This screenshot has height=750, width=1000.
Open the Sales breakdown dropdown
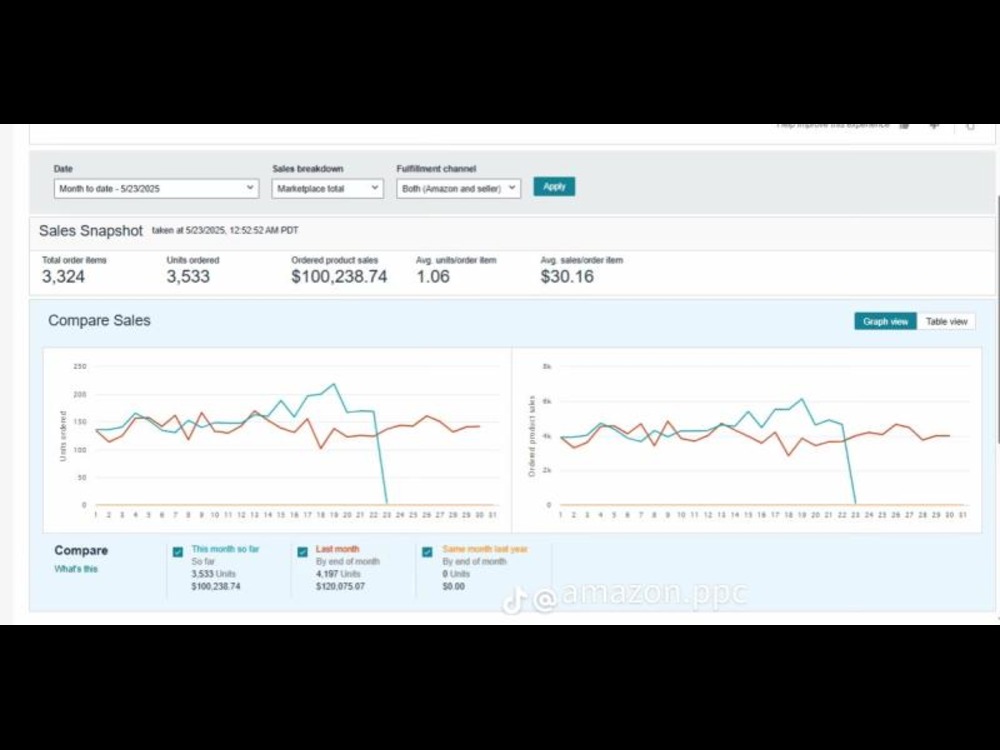click(x=327, y=189)
